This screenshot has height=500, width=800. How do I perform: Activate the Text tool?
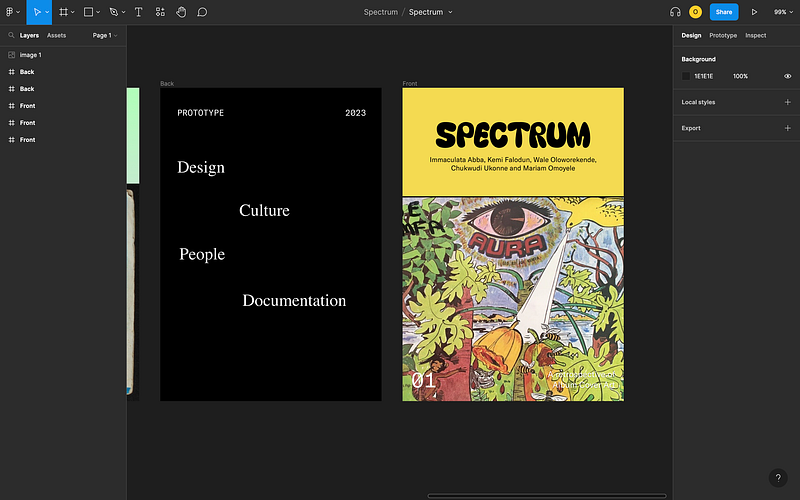pos(138,12)
